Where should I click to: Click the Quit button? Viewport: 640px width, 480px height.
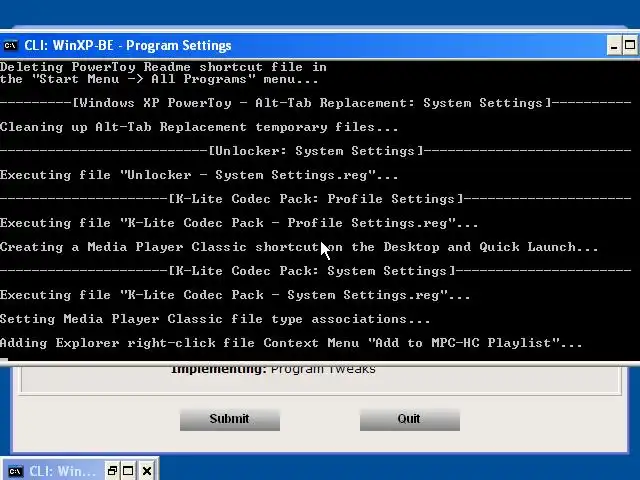410,420
